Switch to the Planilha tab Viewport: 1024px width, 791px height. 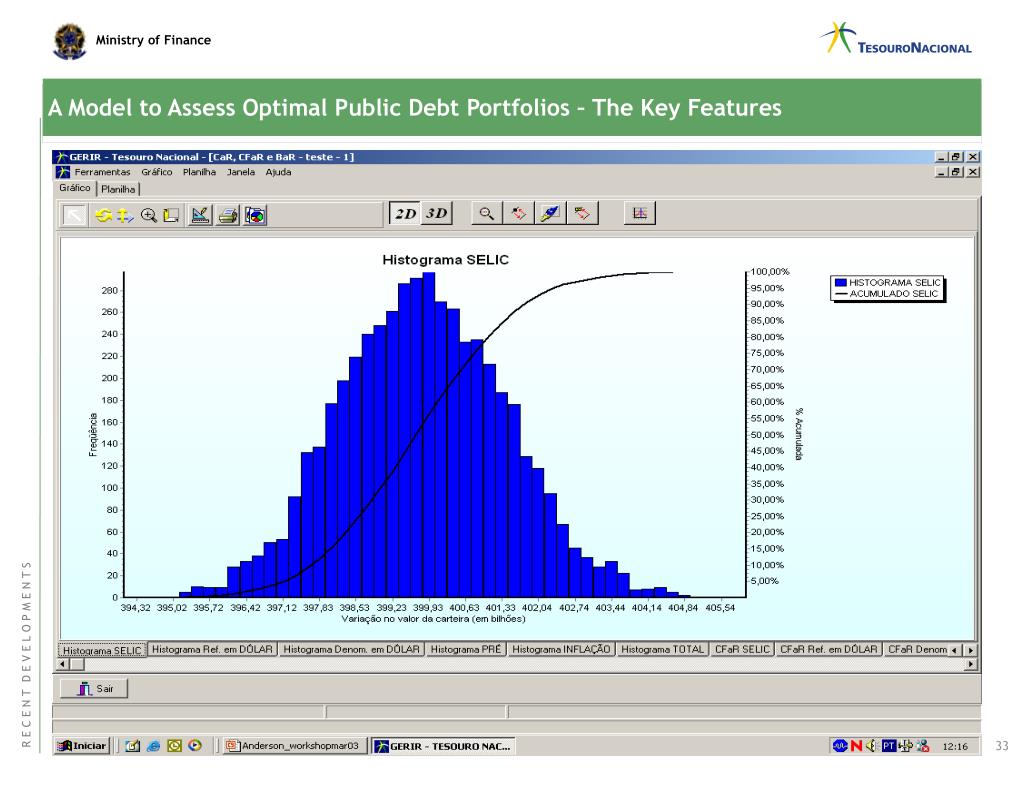[x=118, y=189]
